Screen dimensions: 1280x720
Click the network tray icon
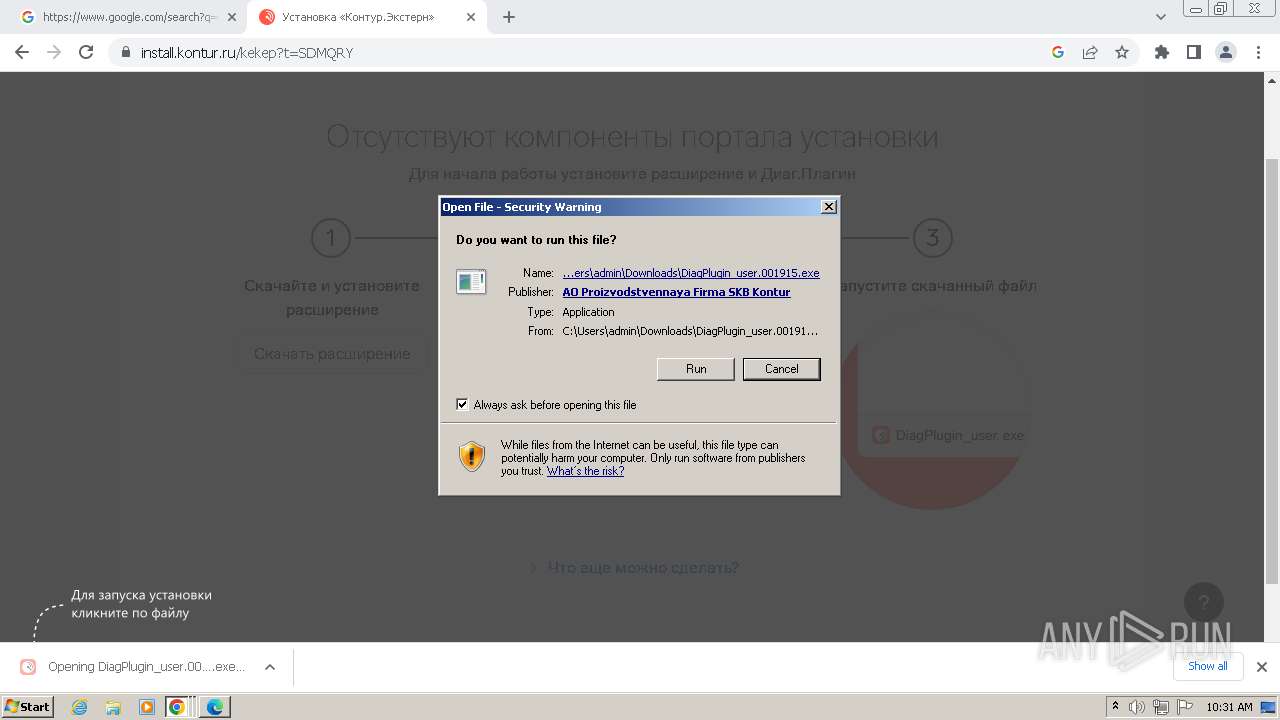pos(1160,707)
